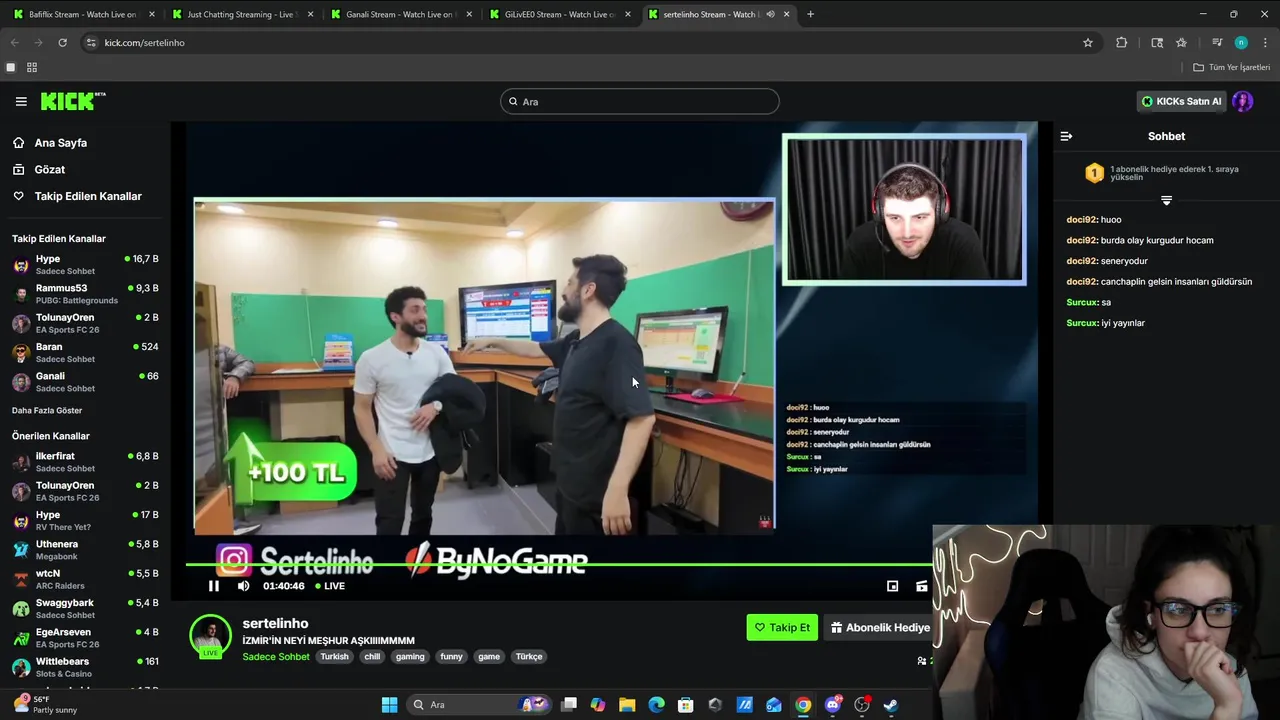The height and width of the screenshot is (720, 1280).
Task: Open wtcN channel
Action: [85, 579]
